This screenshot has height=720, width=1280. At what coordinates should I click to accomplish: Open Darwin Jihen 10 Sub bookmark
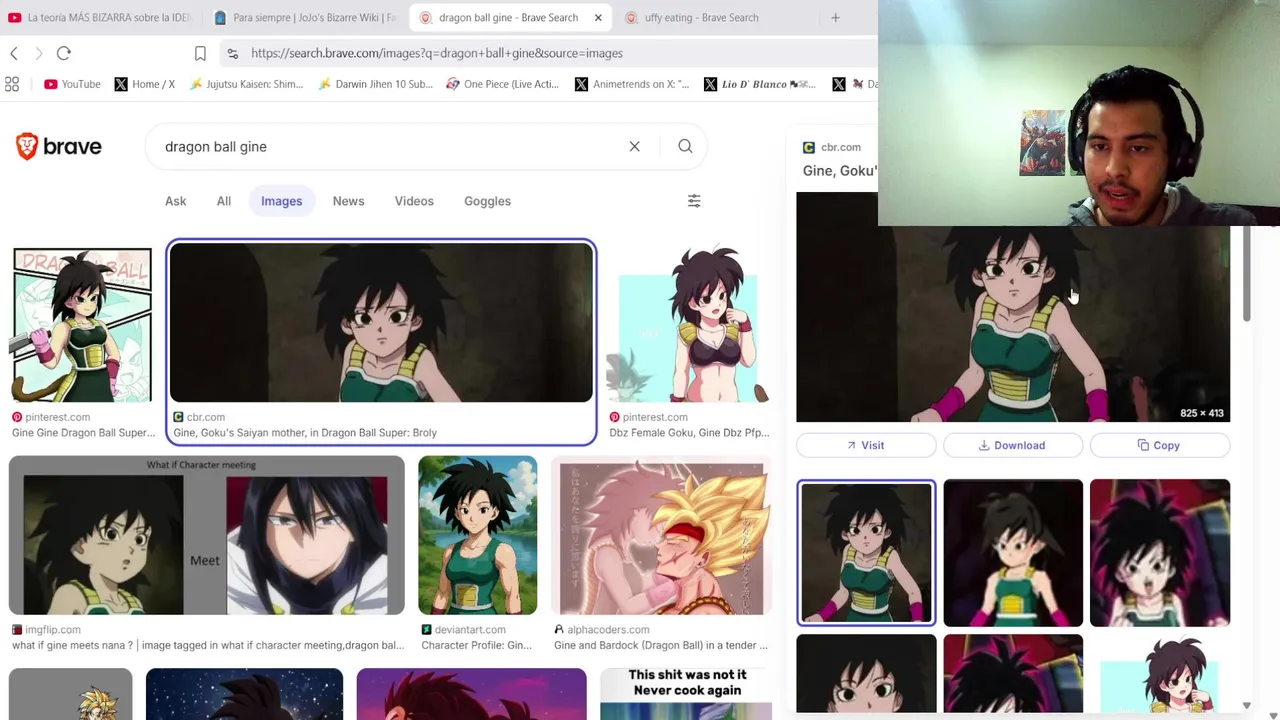(x=375, y=84)
